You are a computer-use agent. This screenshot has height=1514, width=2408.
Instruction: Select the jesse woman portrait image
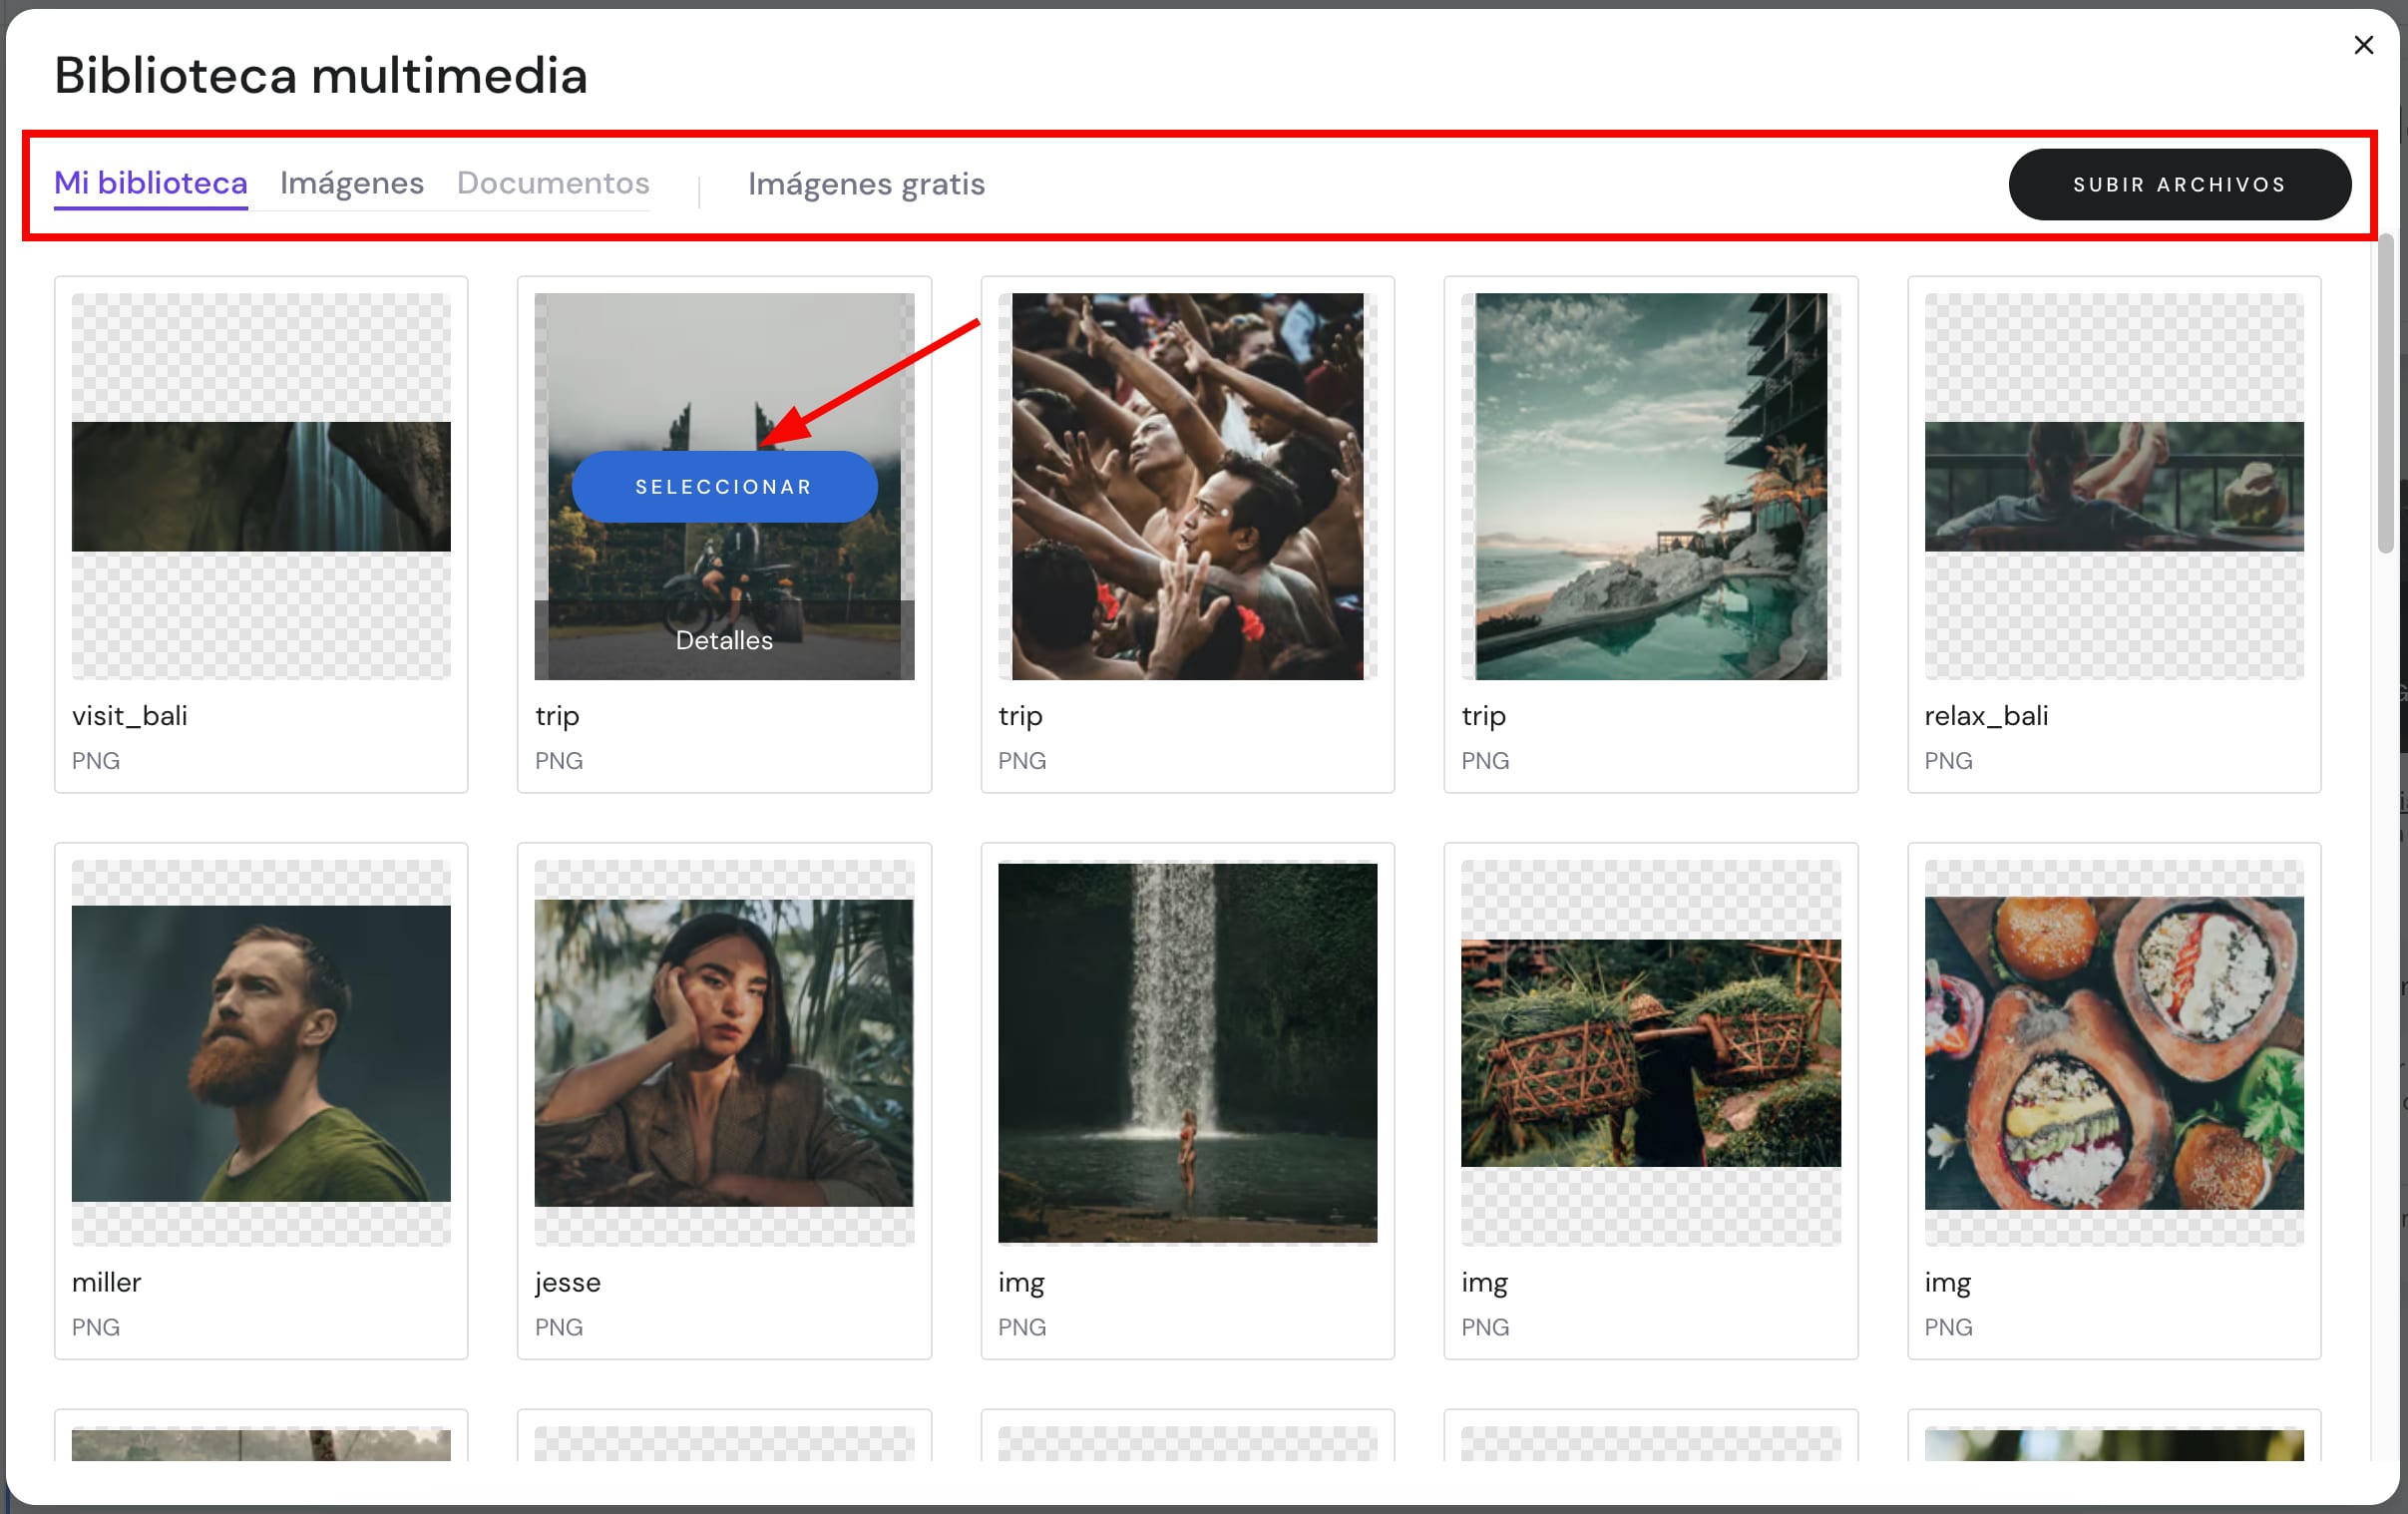(724, 1053)
